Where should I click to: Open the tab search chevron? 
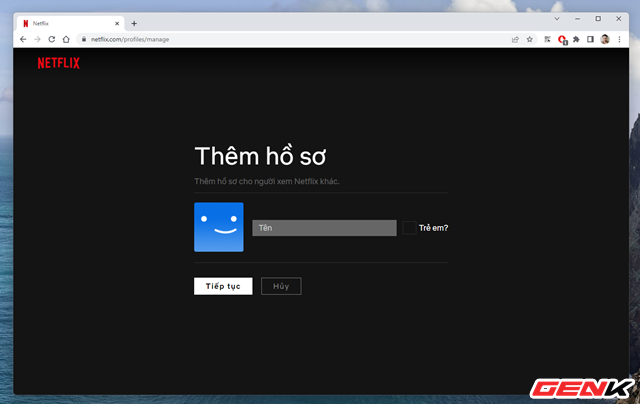[x=557, y=19]
